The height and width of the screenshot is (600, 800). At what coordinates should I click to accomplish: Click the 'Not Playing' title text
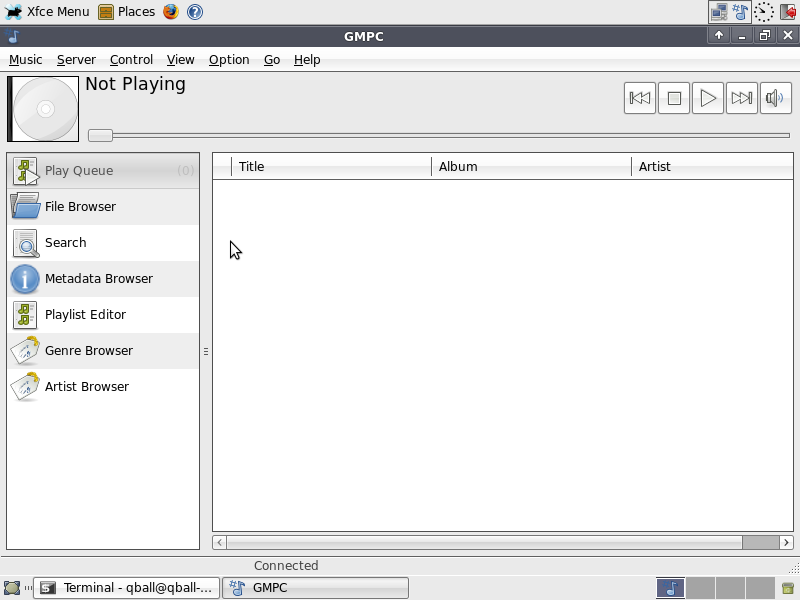pos(135,84)
